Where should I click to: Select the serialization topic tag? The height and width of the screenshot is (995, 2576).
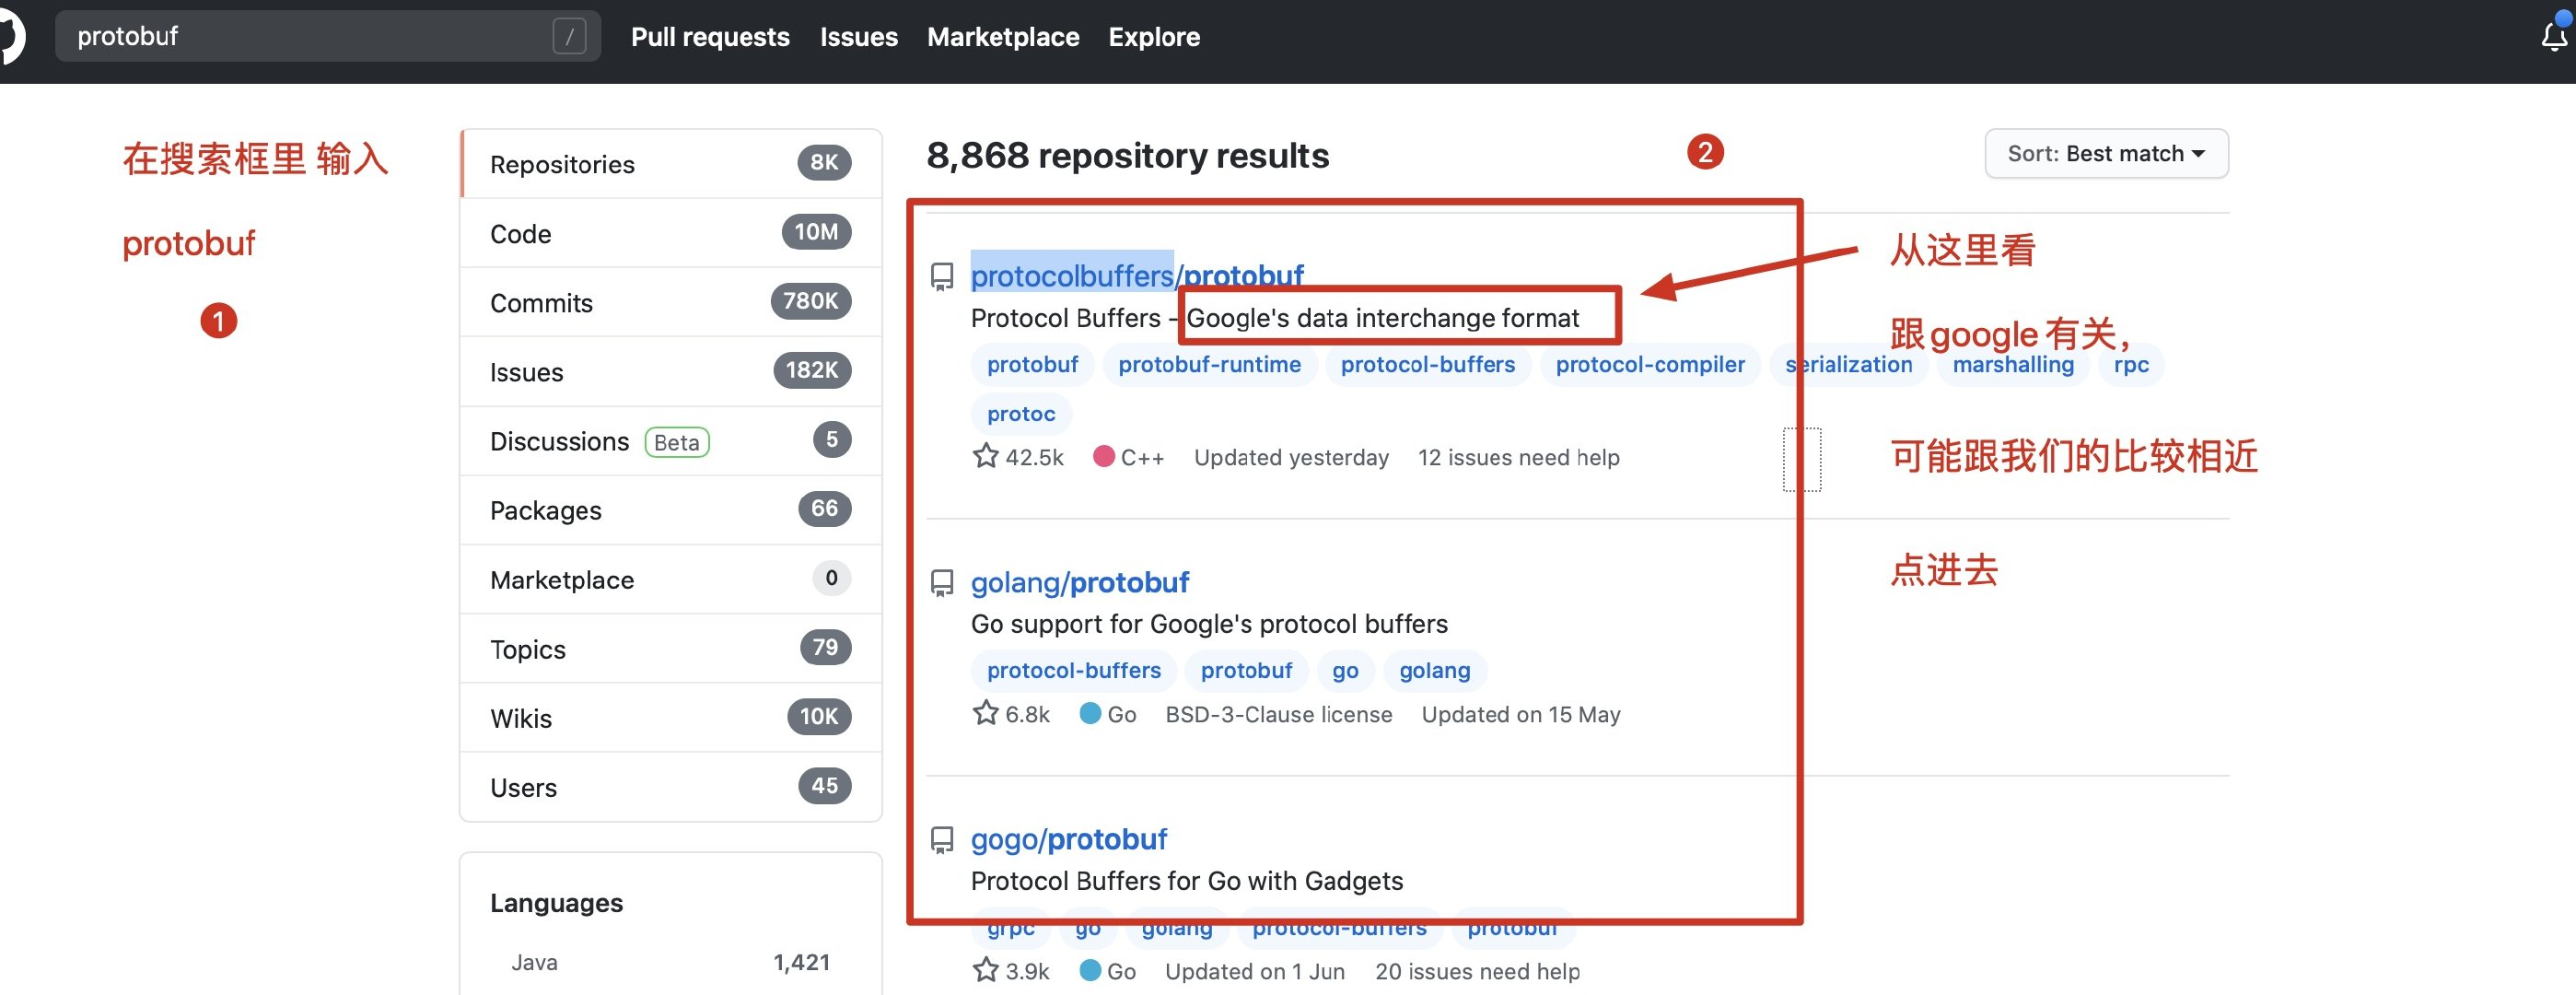click(x=1848, y=364)
